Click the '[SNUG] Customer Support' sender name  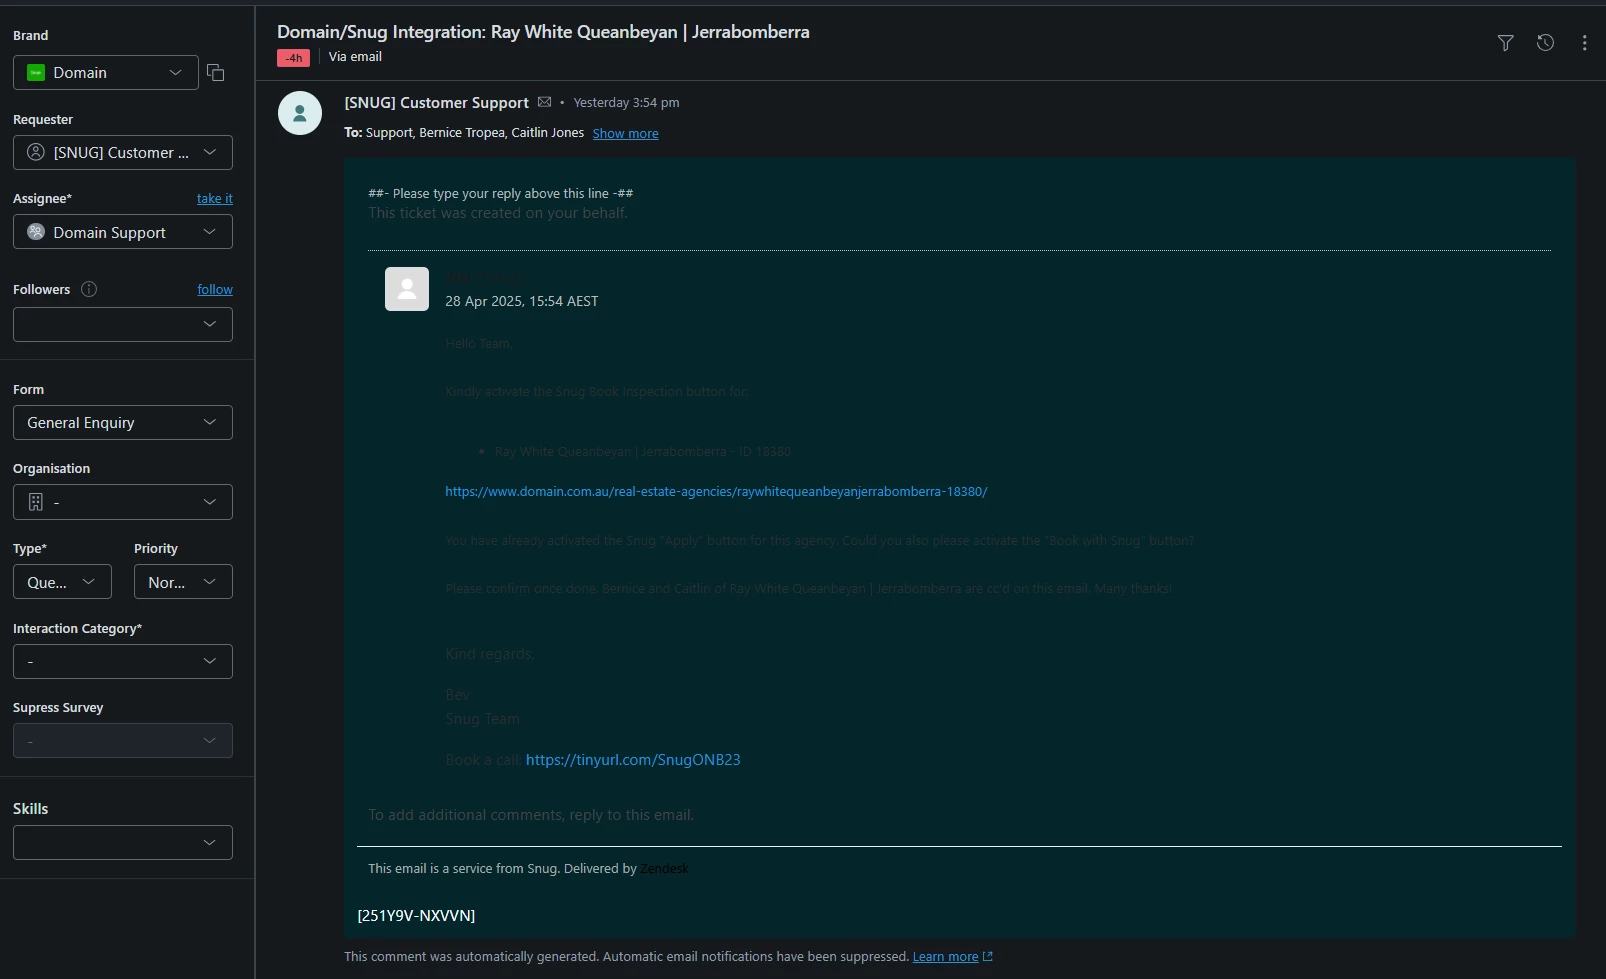436,102
